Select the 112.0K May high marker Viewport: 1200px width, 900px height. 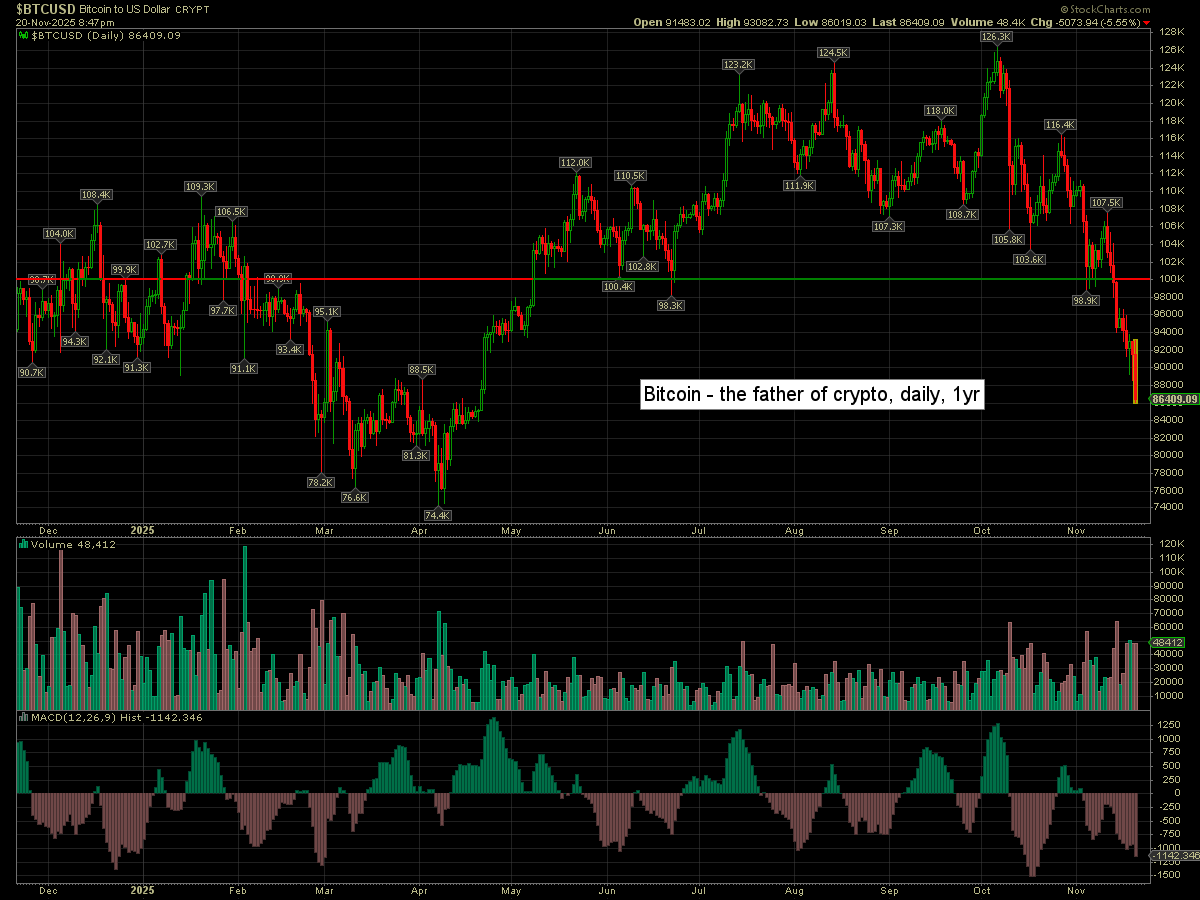(x=575, y=162)
